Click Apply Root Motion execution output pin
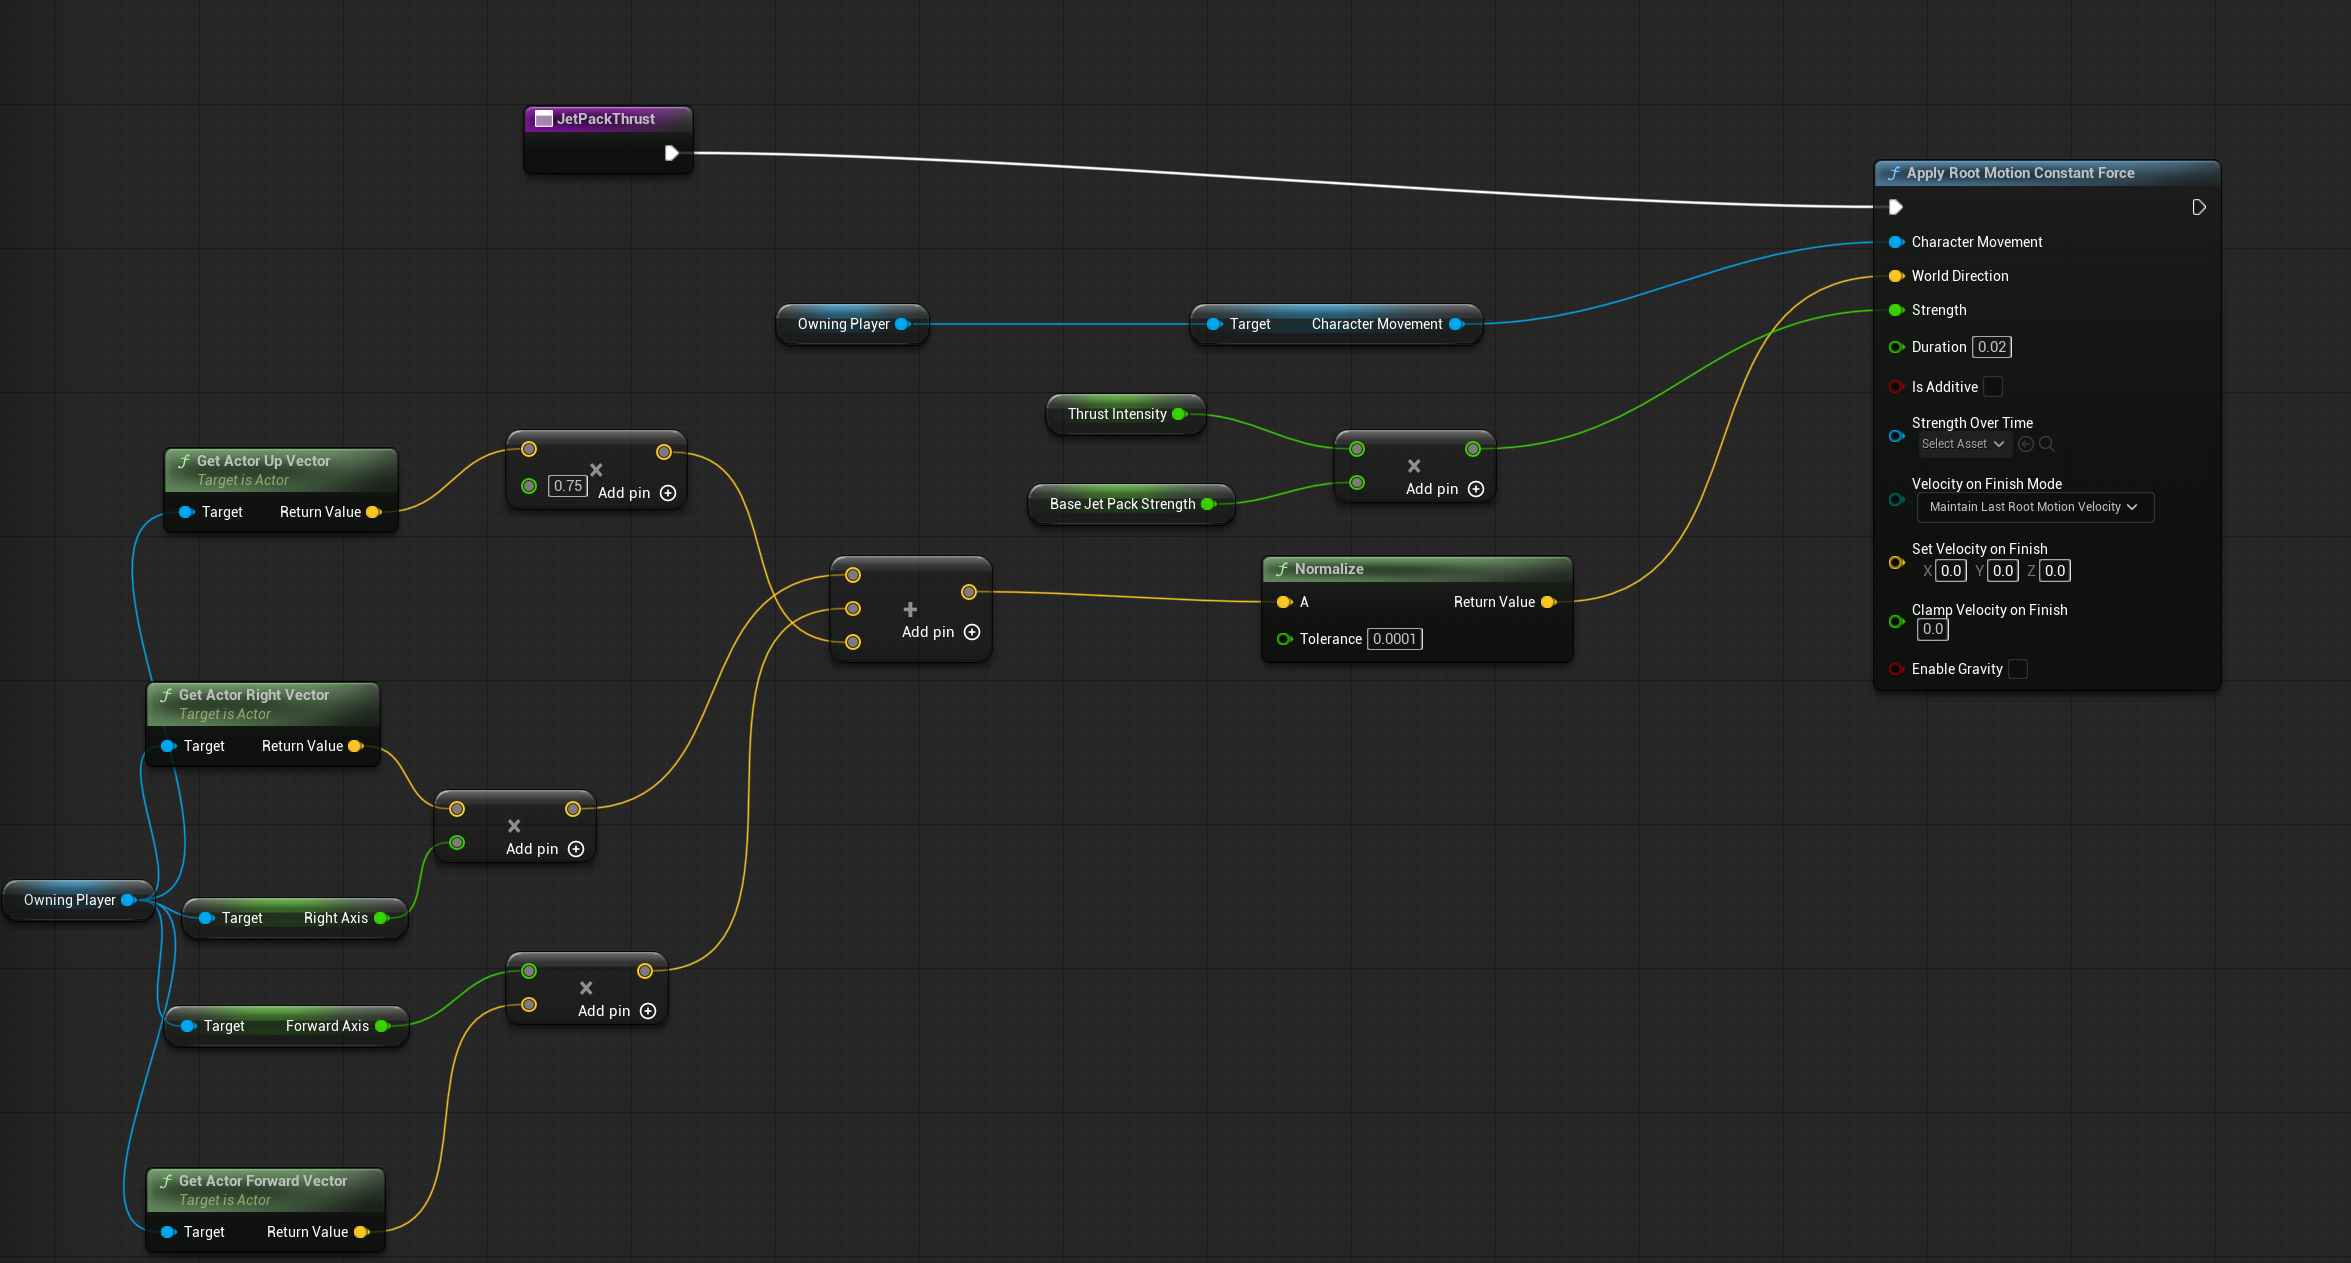 2198,207
